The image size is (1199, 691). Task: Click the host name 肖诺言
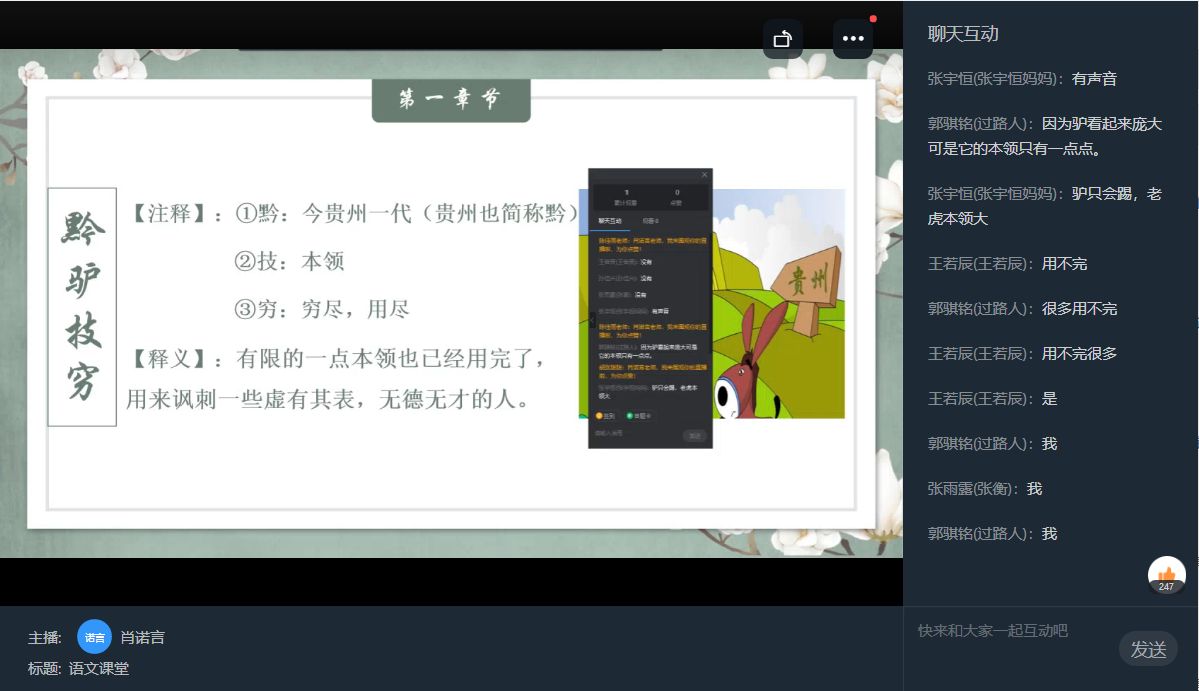pyautogui.click(x=143, y=637)
